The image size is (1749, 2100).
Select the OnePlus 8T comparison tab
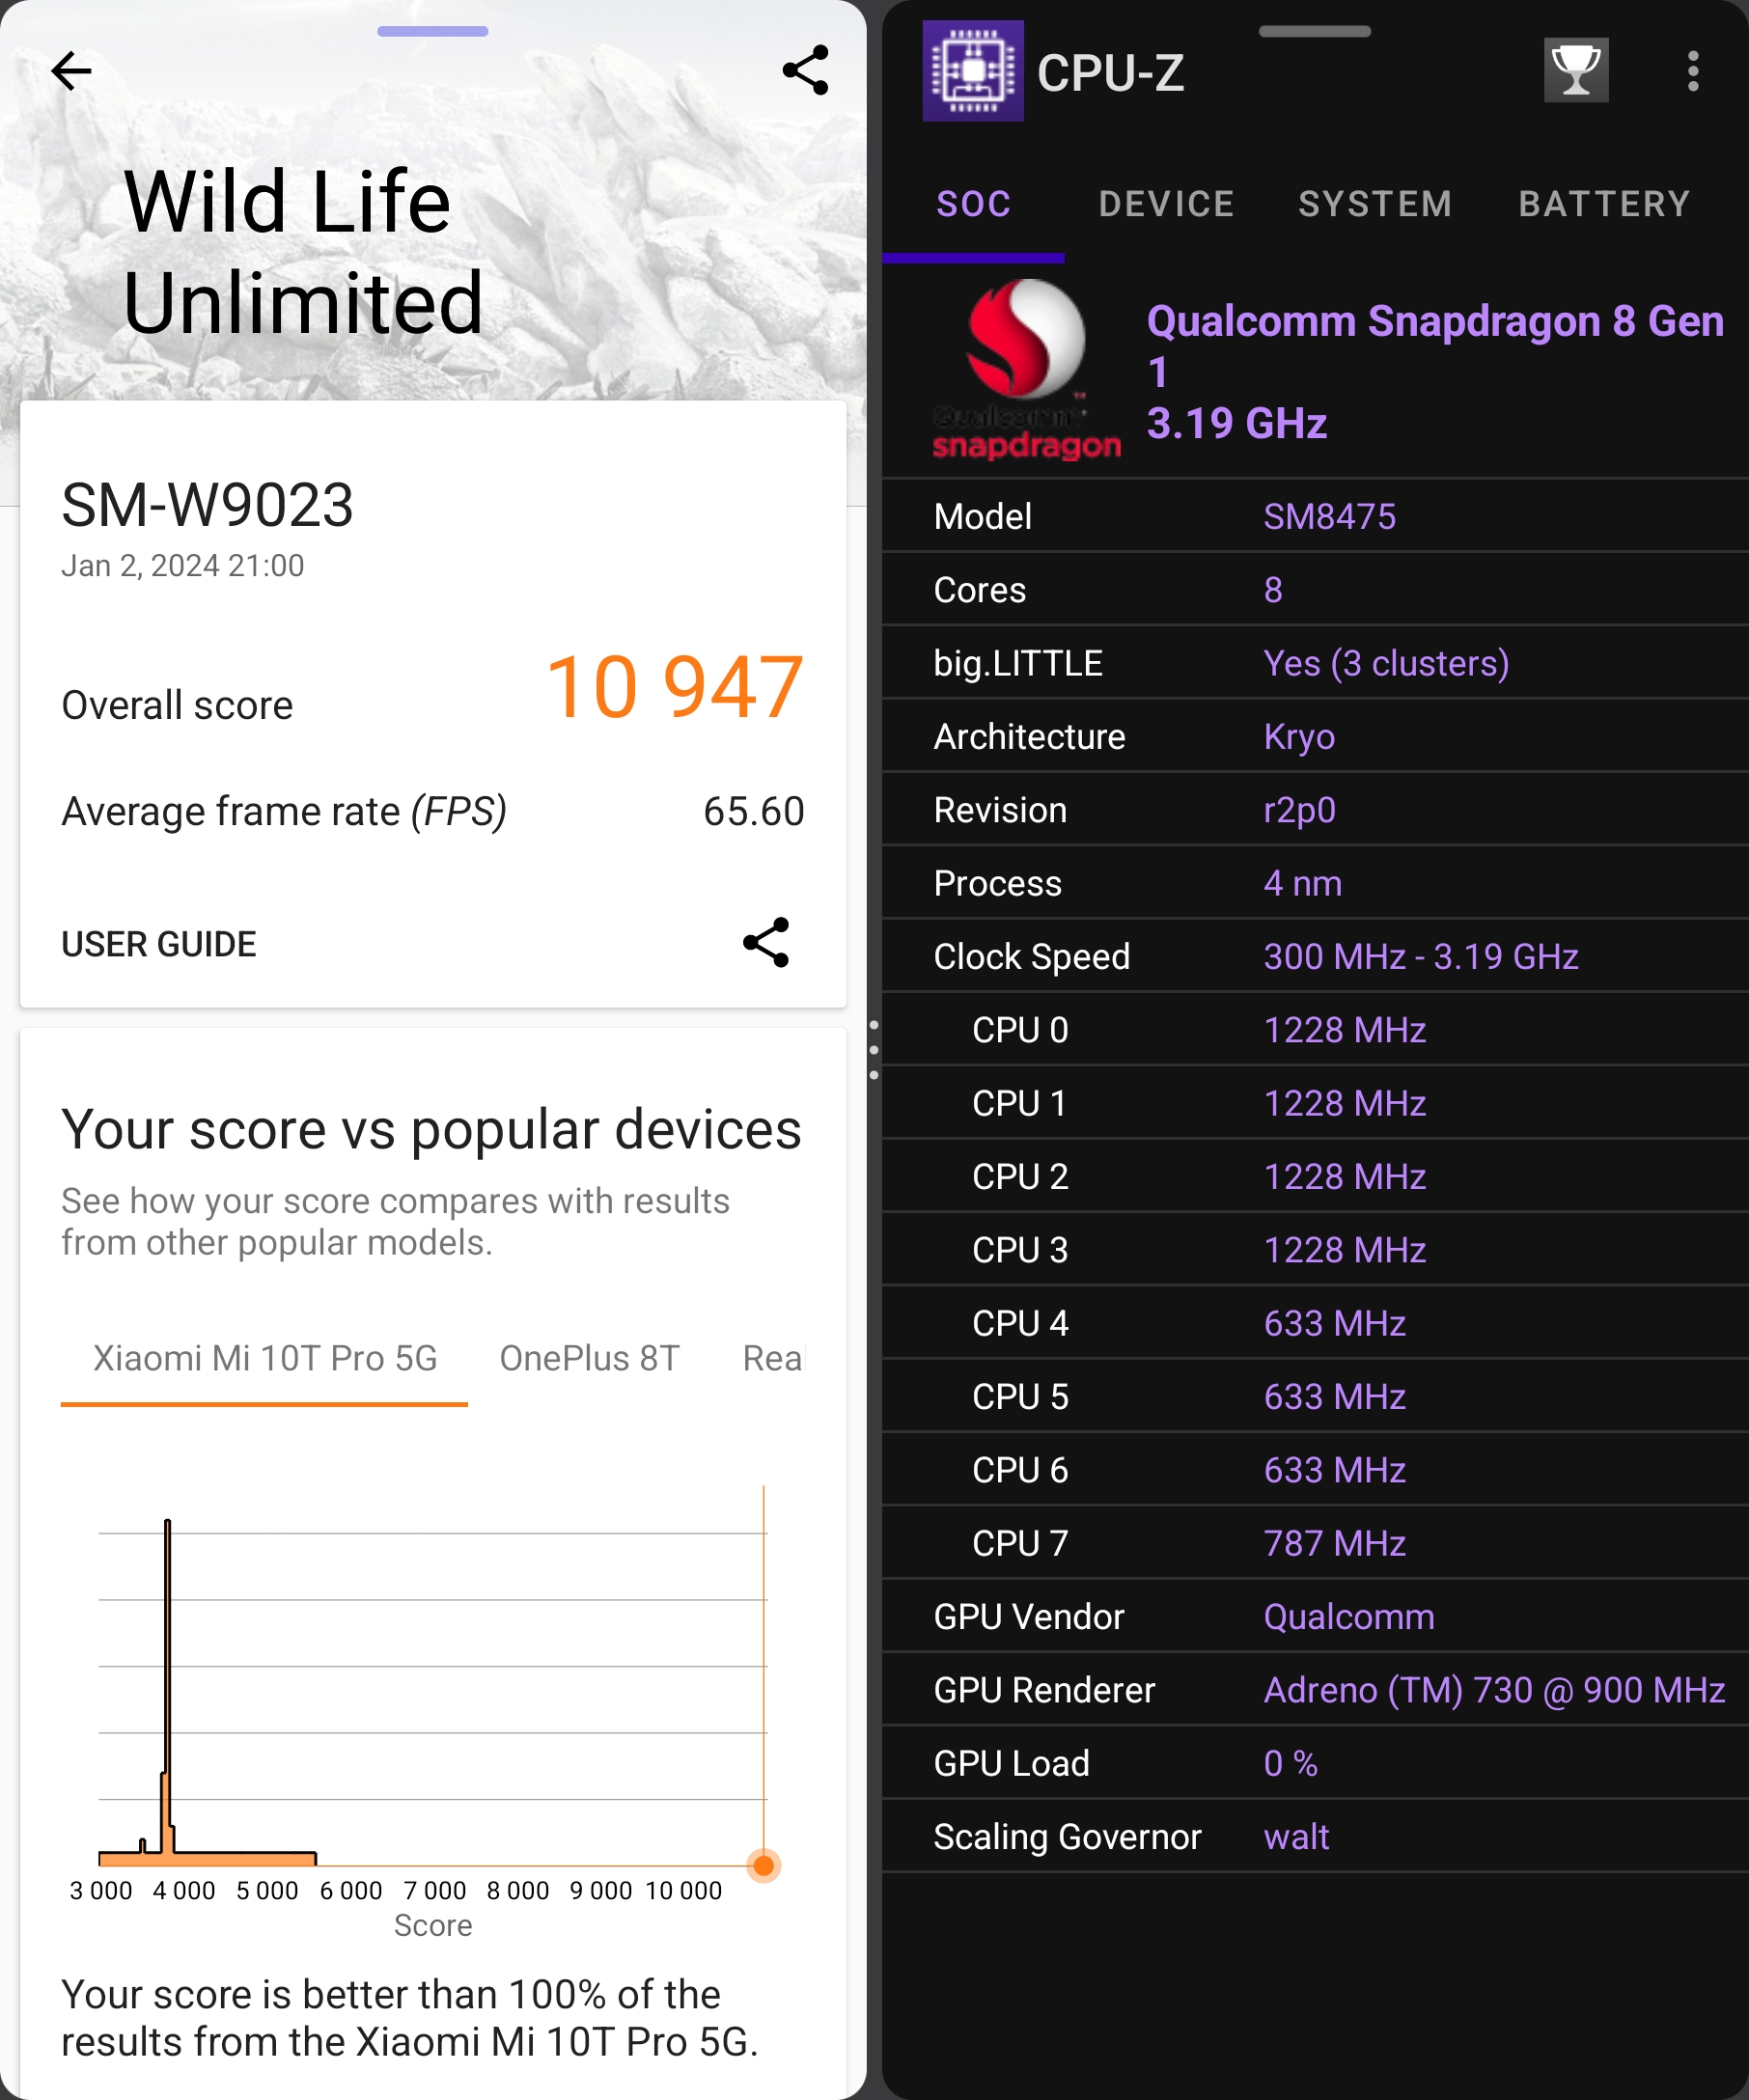[x=589, y=1358]
